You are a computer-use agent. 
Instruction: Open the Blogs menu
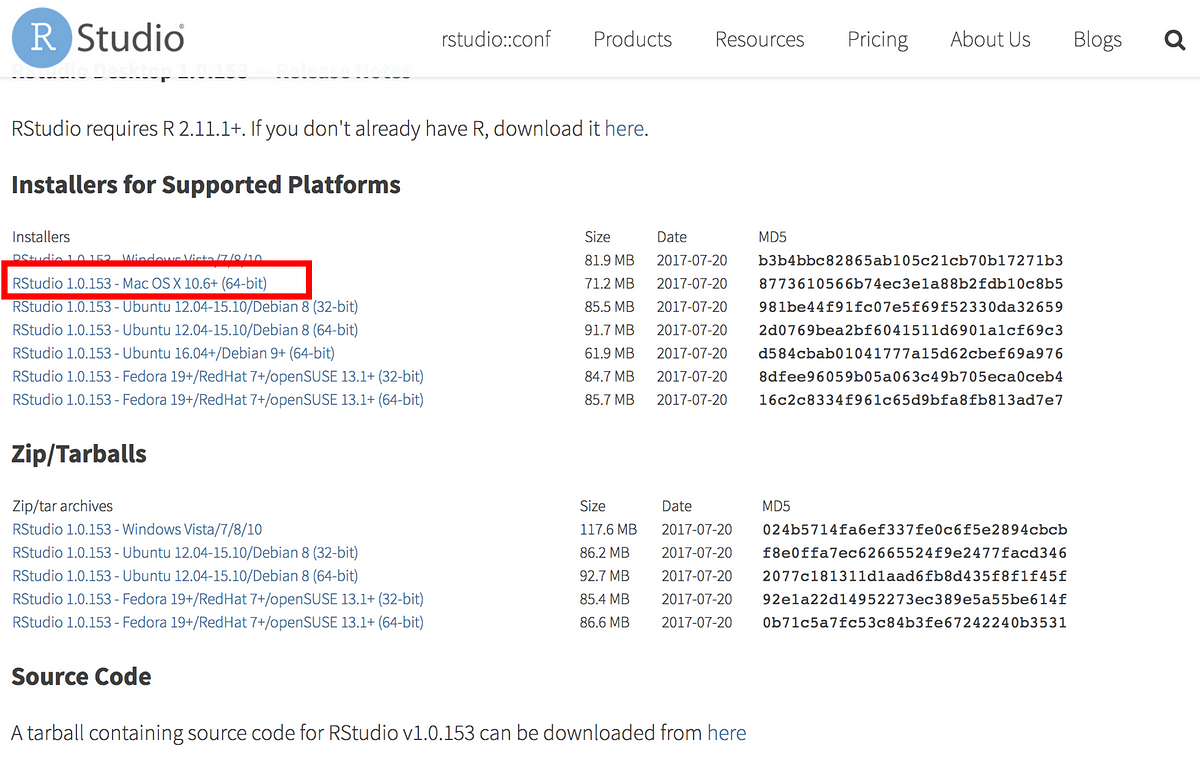click(x=1097, y=39)
